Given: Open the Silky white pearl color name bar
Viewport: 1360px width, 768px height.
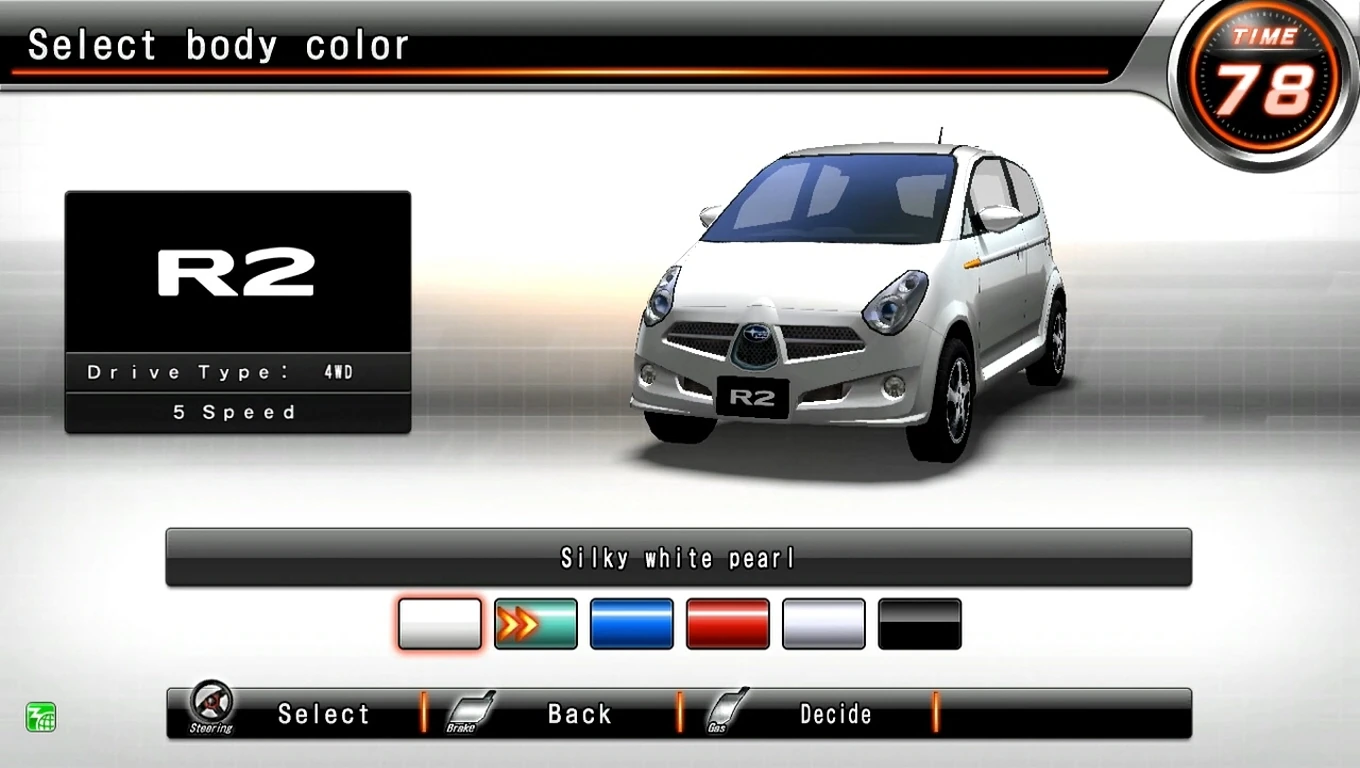Looking at the screenshot, I should coord(679,557).
